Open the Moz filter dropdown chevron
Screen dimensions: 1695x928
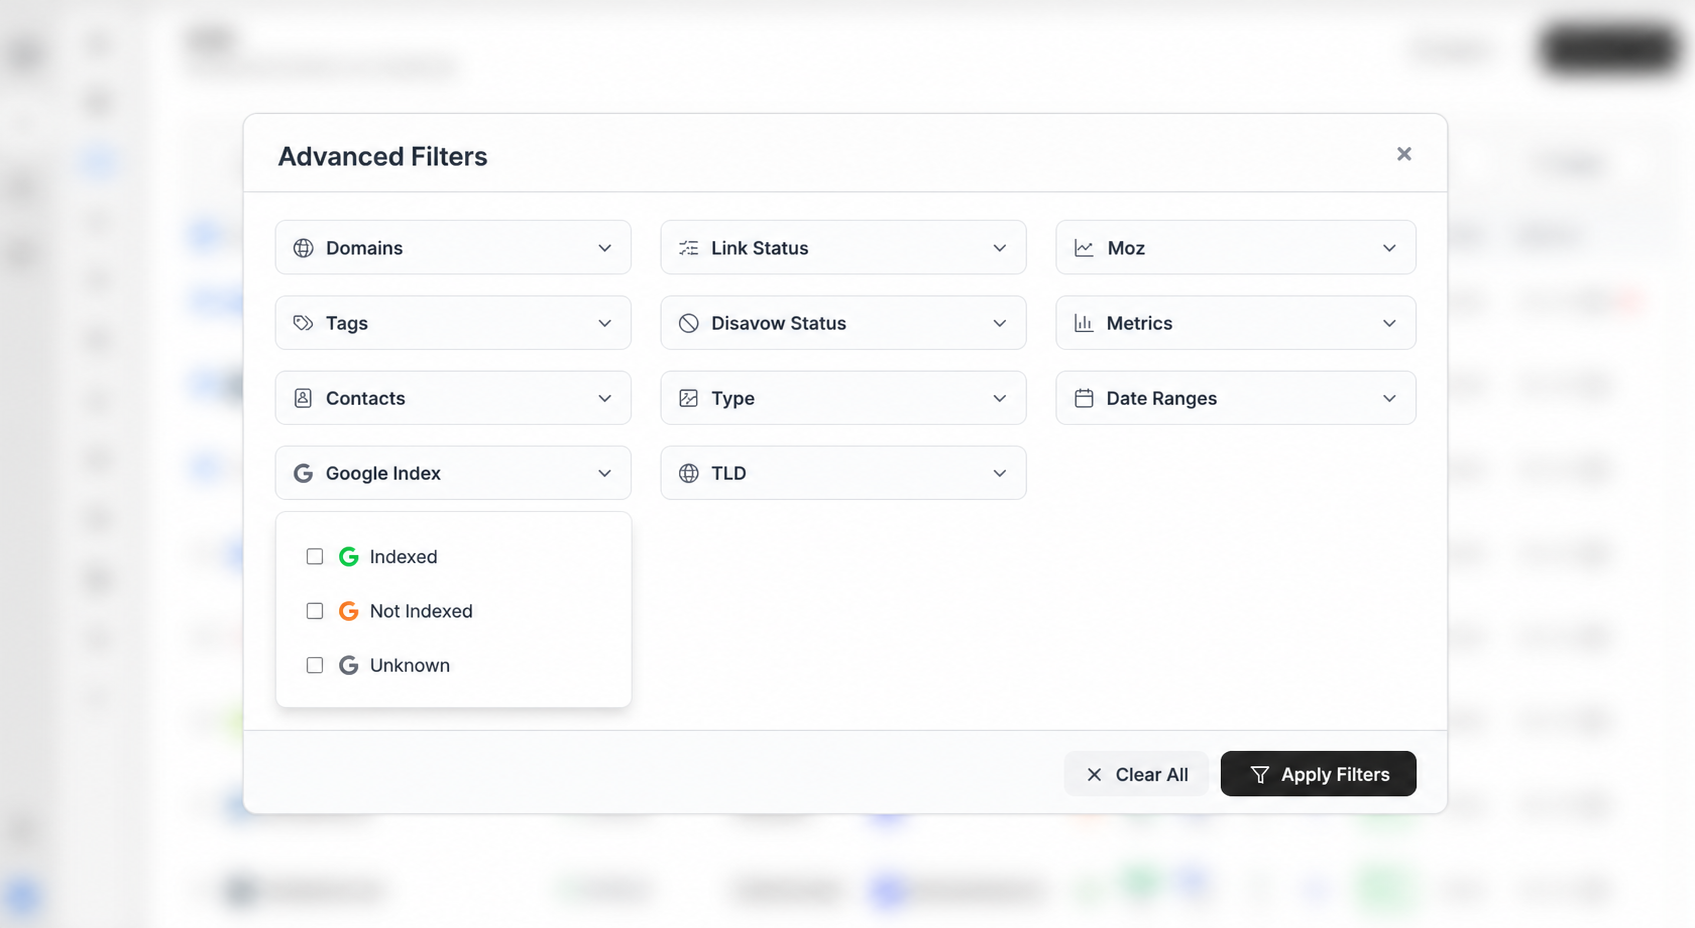click(x=1390, y=248)
